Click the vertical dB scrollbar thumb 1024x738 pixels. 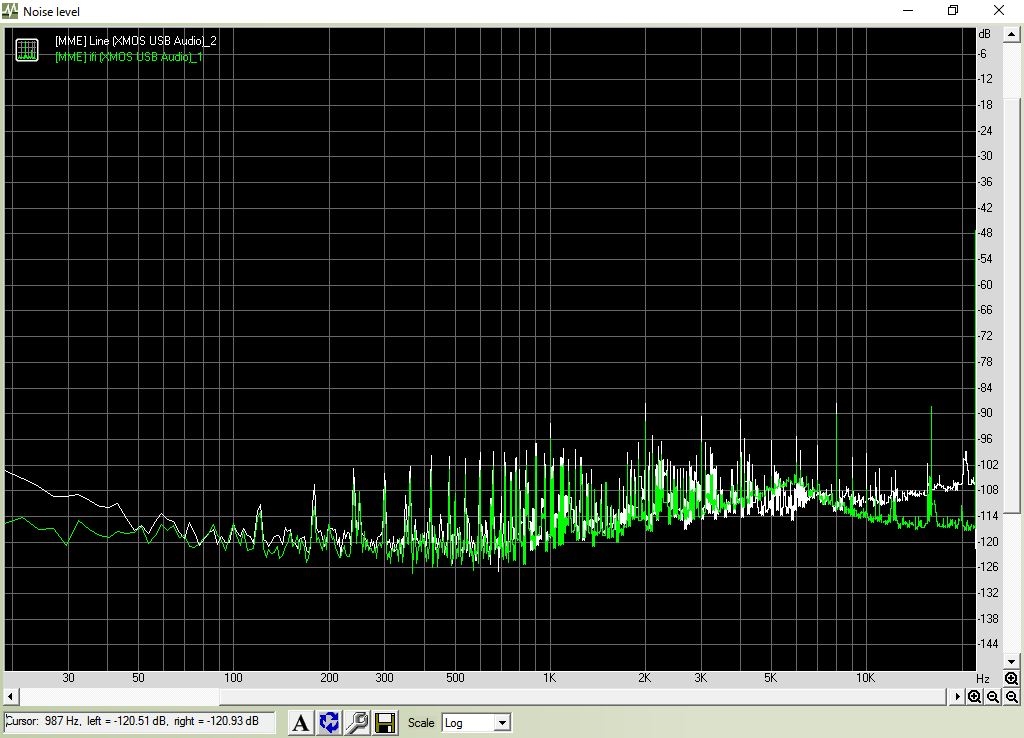(x=1012, y=306)
